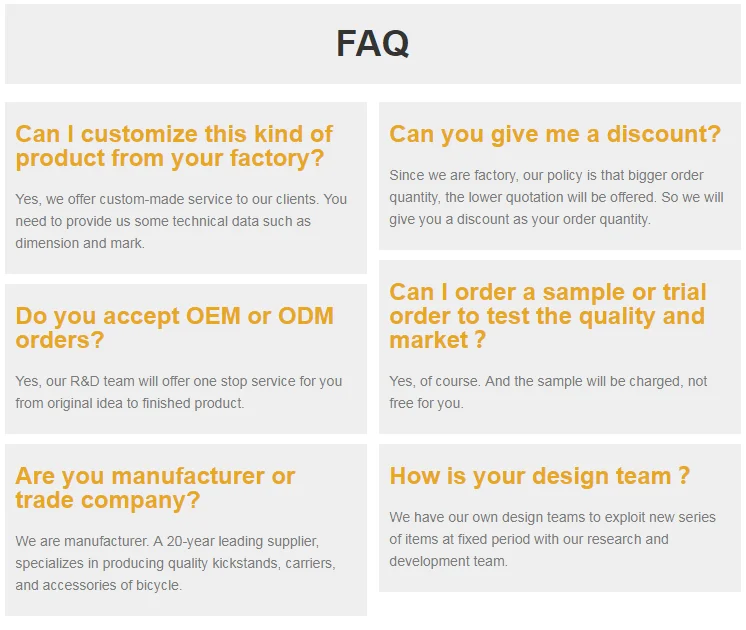The image size is (746, 630).
Task: Click the gray FAQ title banner
Action: [x=373, y=44]
